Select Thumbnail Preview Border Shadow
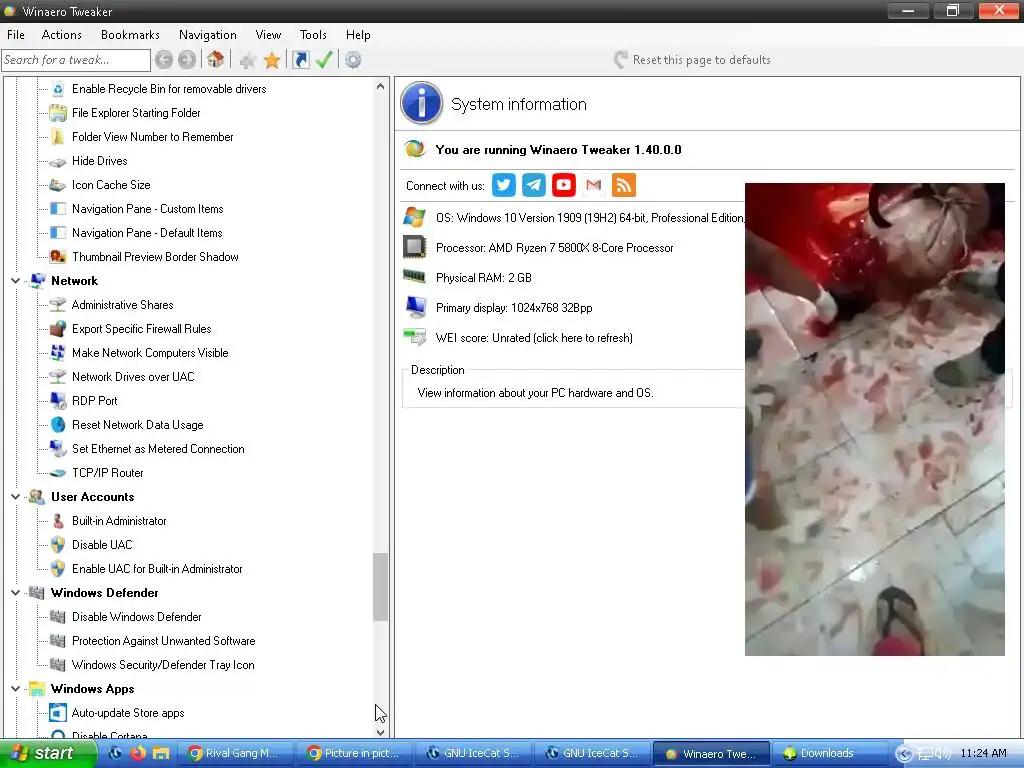Screen dimensions: 1024x768 point(155,257)
